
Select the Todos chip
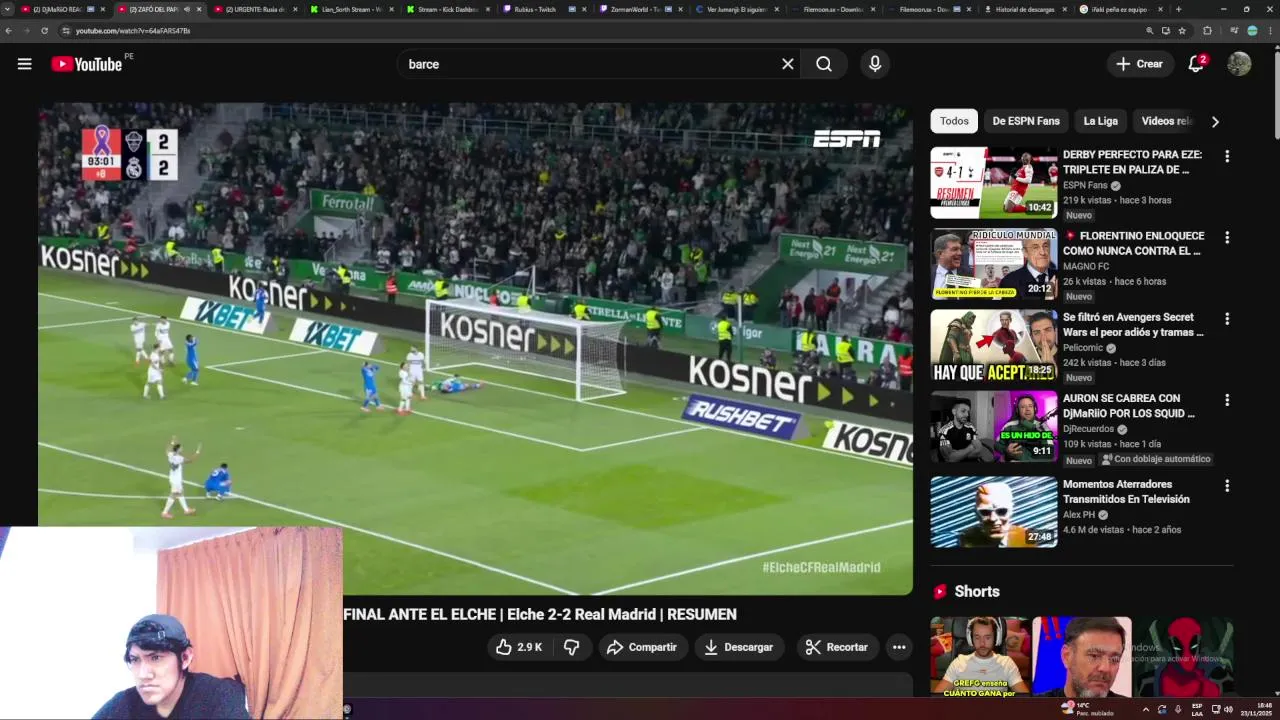pos(954,121)
